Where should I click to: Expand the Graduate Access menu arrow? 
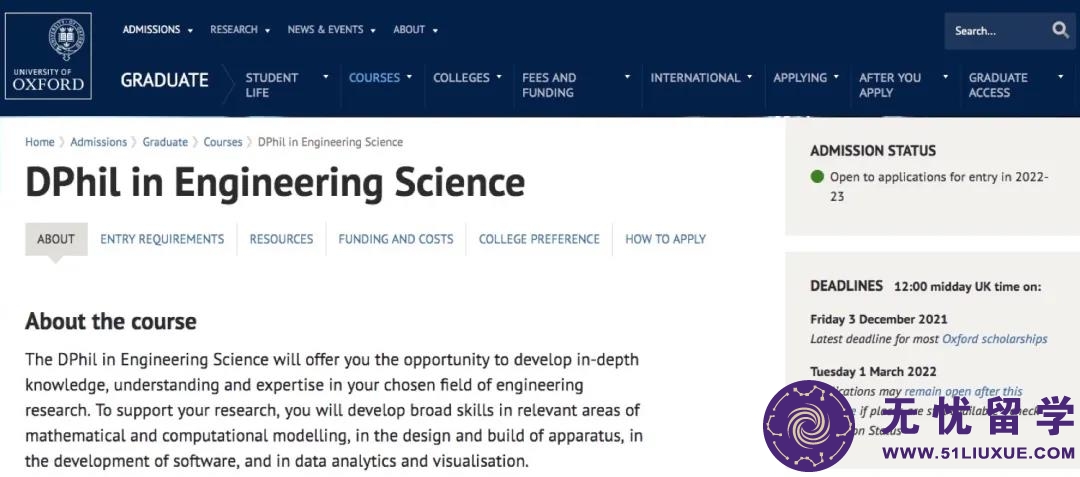pyautogui.click(x=1060, y=77)
